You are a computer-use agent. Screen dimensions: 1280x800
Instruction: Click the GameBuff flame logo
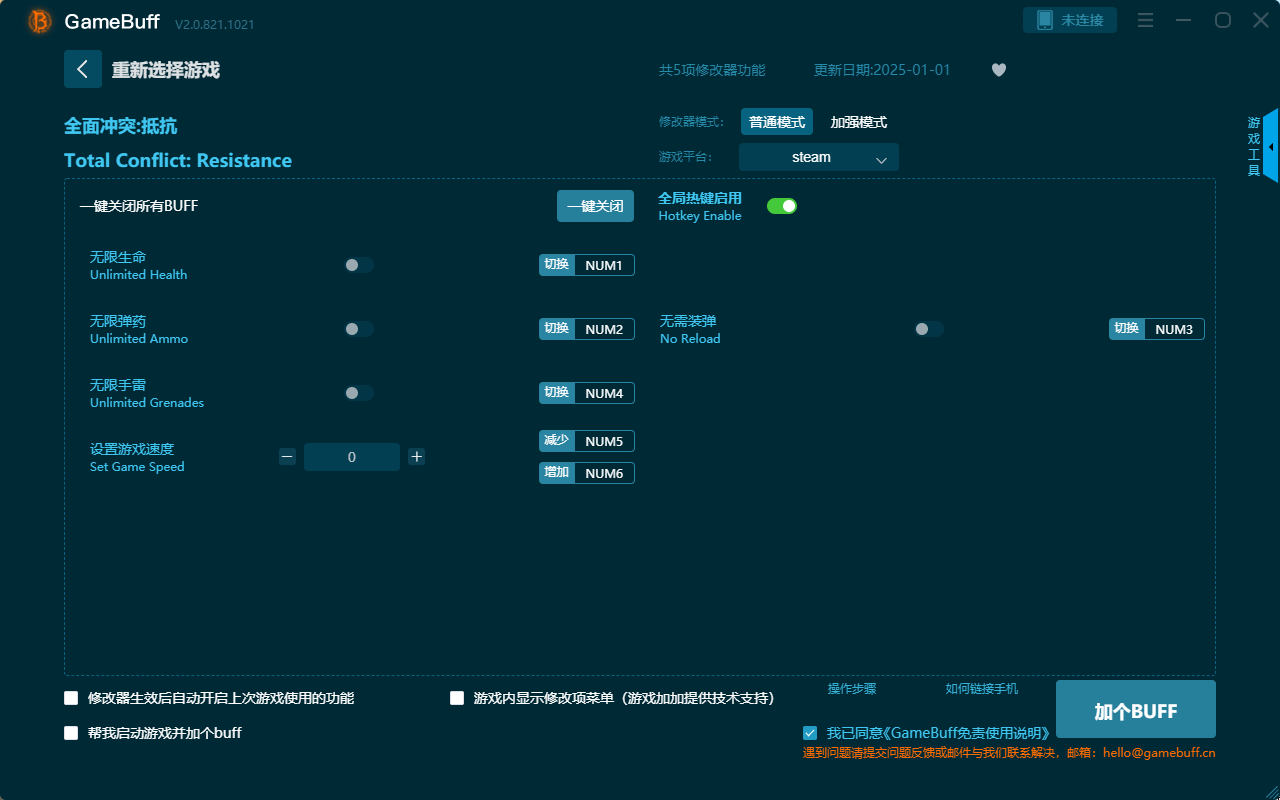[x=39, y=20]
